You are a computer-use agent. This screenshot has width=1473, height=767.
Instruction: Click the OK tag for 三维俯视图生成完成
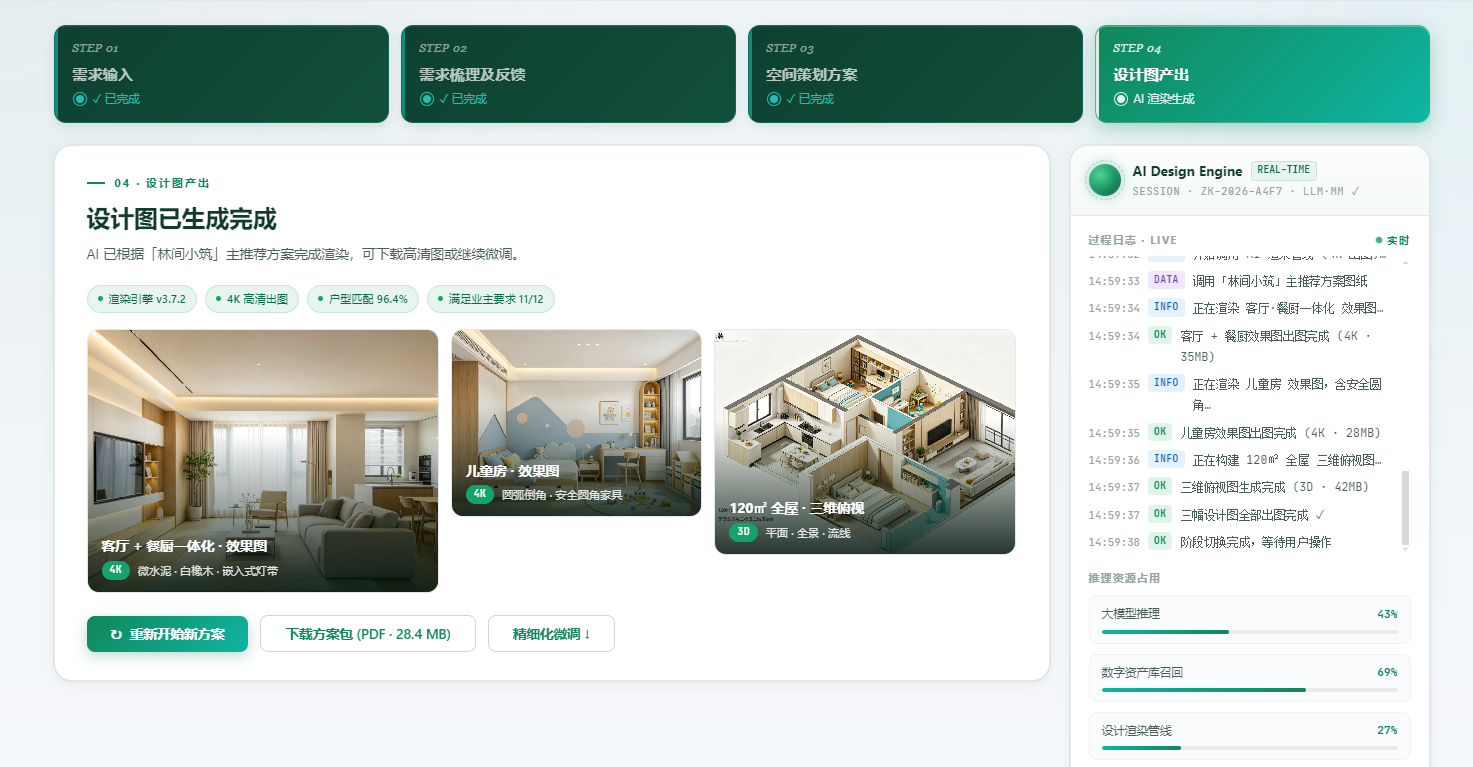[1160, 486]
